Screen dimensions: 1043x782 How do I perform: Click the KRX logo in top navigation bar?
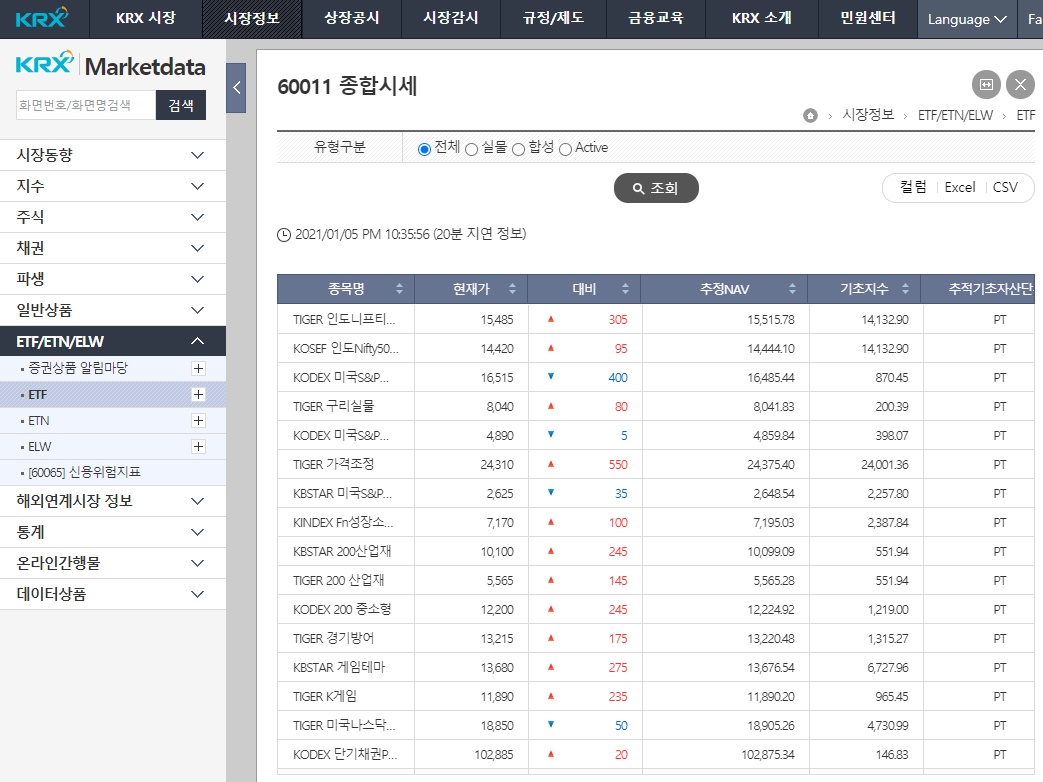pos(41,18)
